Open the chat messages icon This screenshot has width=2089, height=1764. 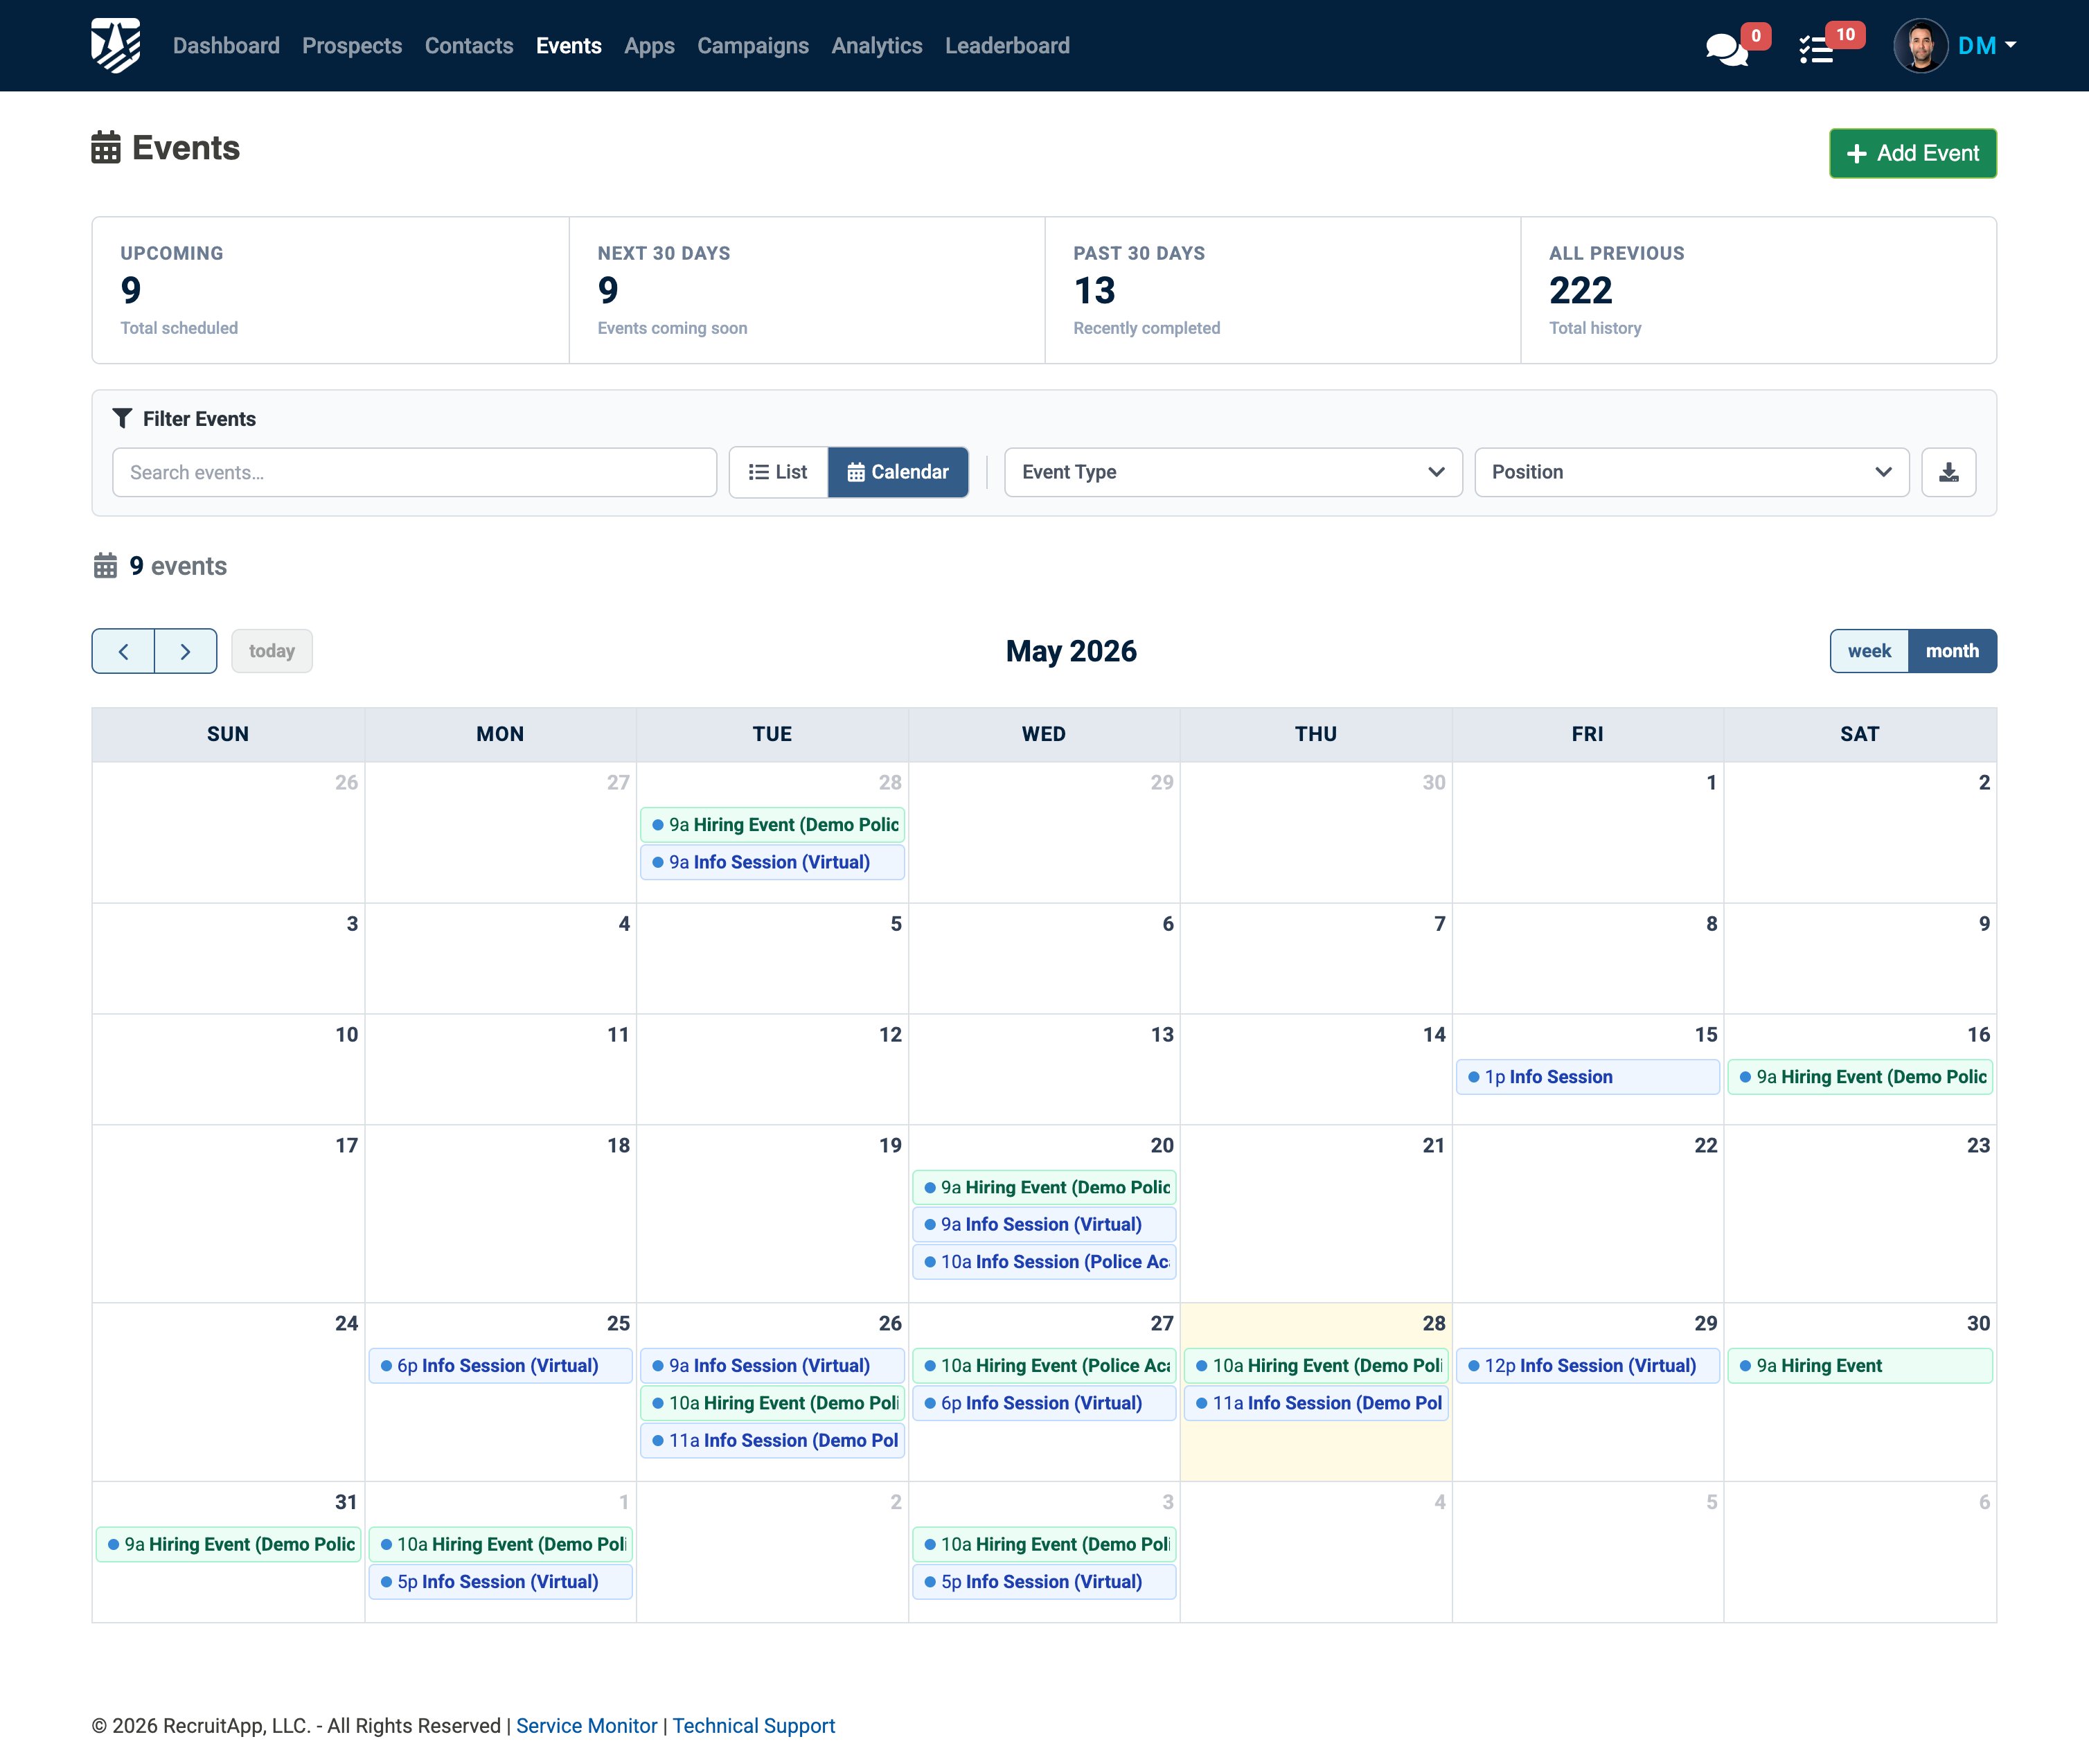1727,49
